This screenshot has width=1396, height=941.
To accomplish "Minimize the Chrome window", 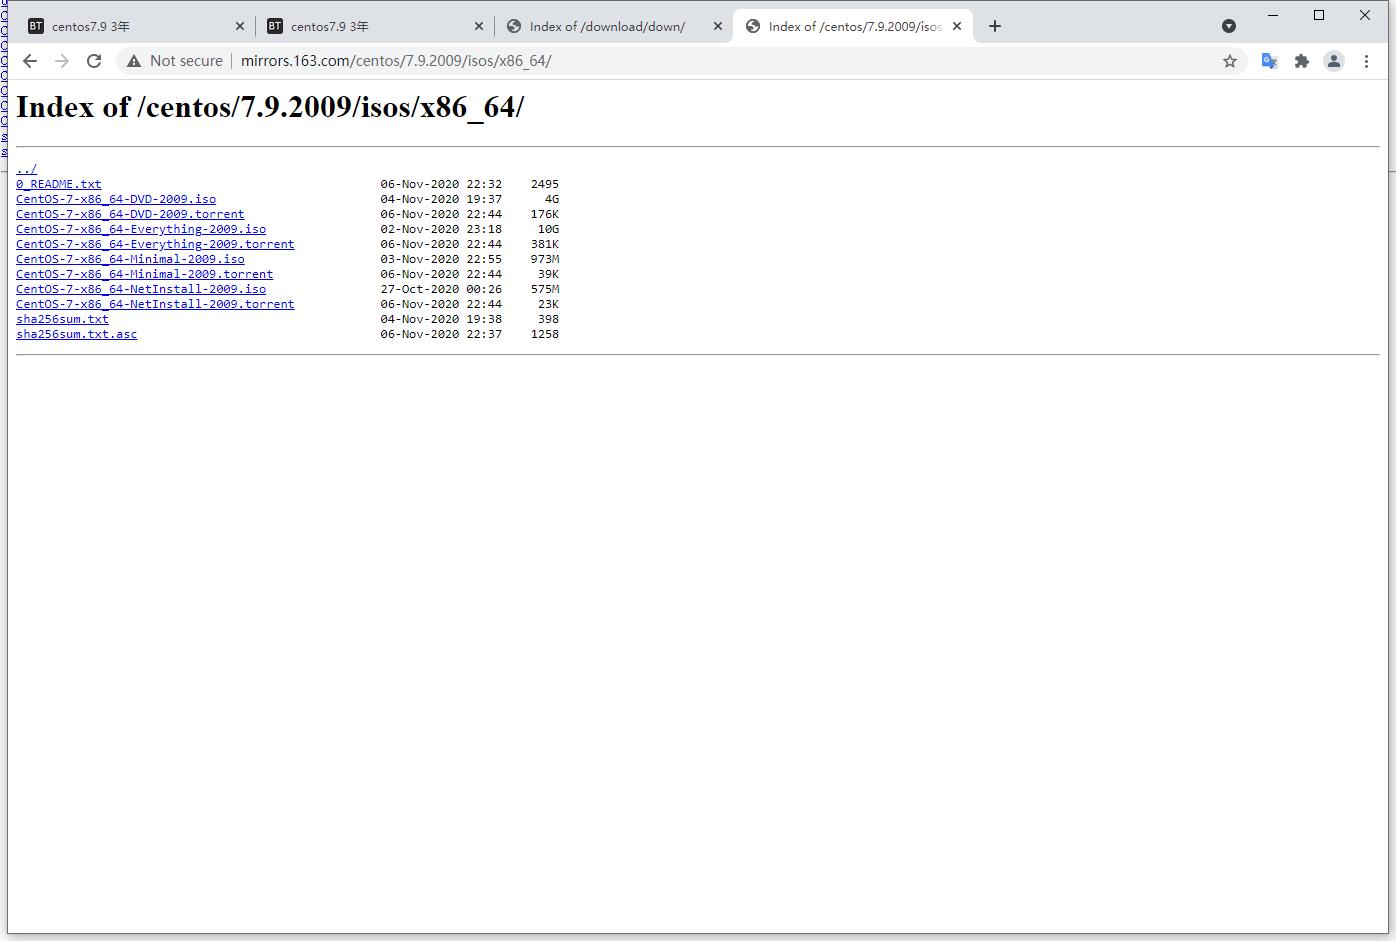I will [x=1273, y=15].
